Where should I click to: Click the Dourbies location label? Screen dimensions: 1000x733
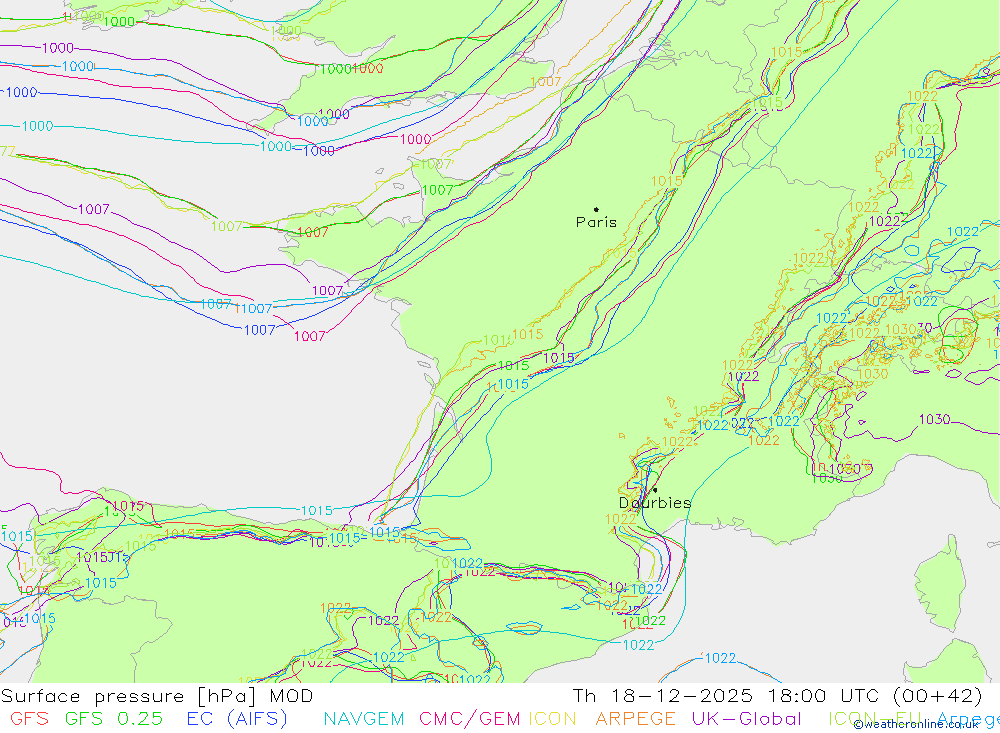(655, 503)
